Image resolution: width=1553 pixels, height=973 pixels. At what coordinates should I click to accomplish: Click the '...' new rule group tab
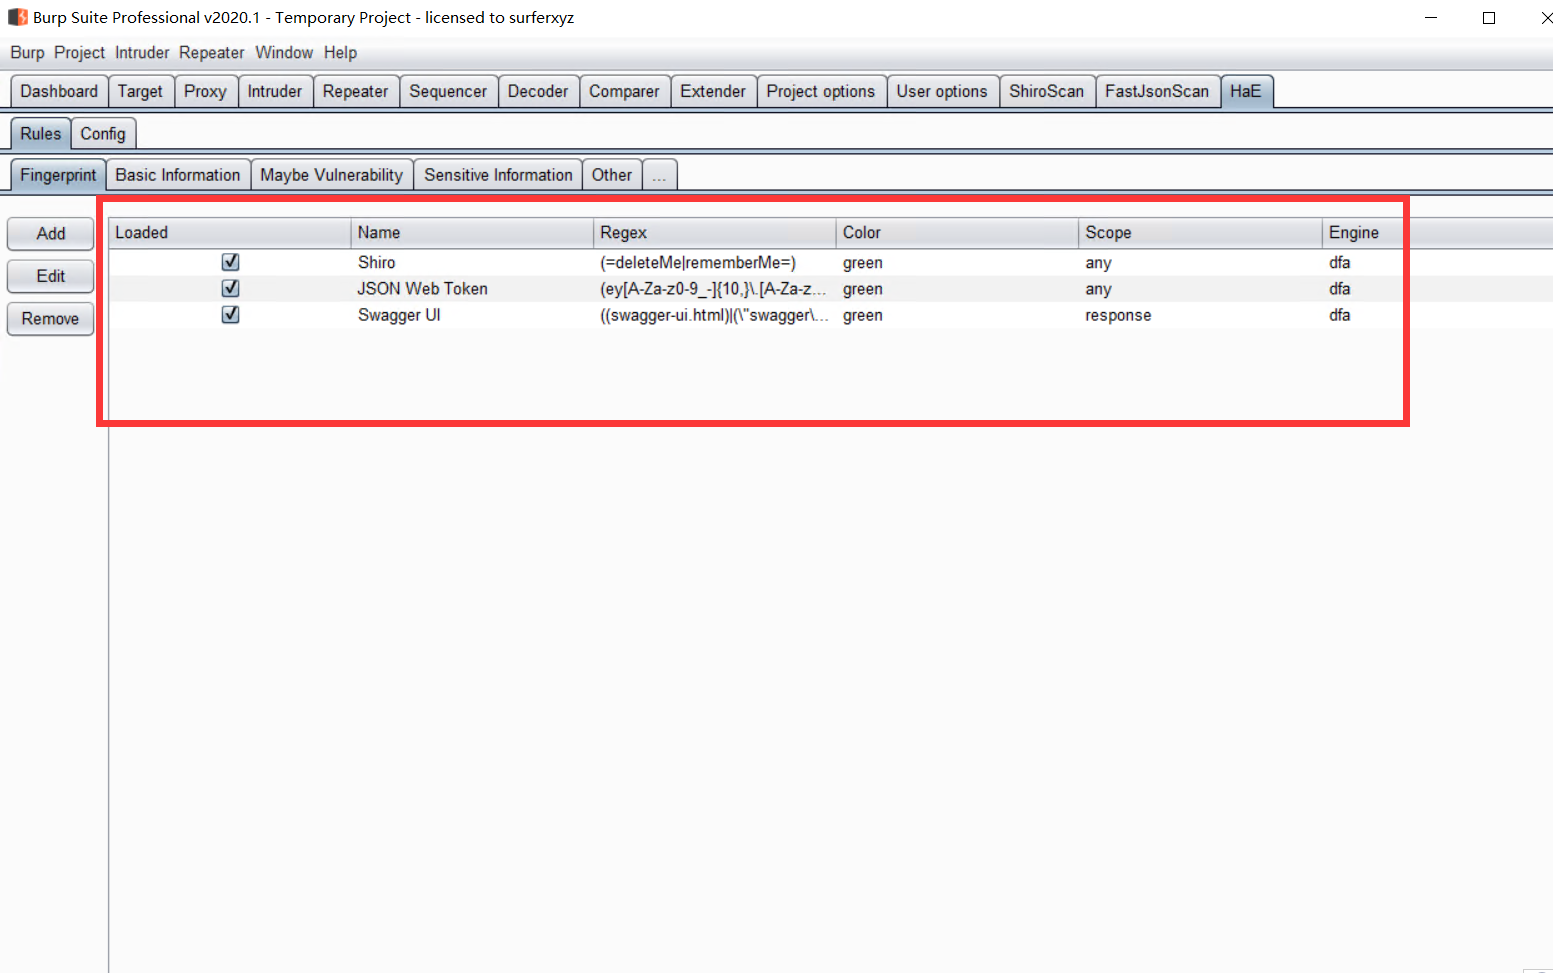(x=660, y=175)
